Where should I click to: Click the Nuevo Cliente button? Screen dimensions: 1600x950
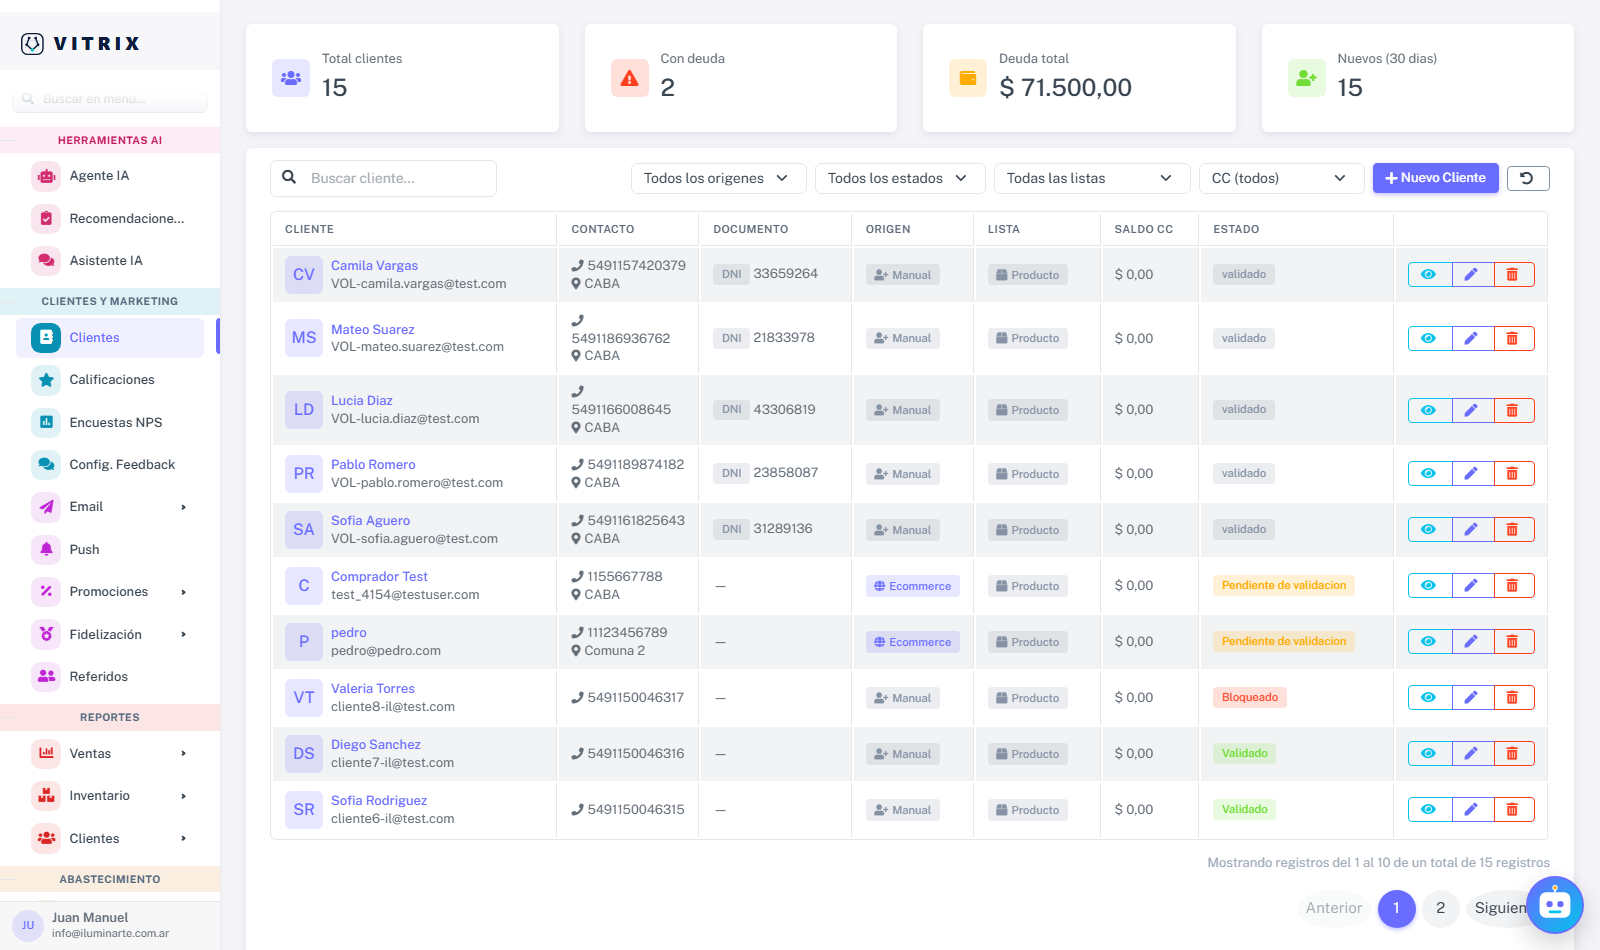(1435, 178)
